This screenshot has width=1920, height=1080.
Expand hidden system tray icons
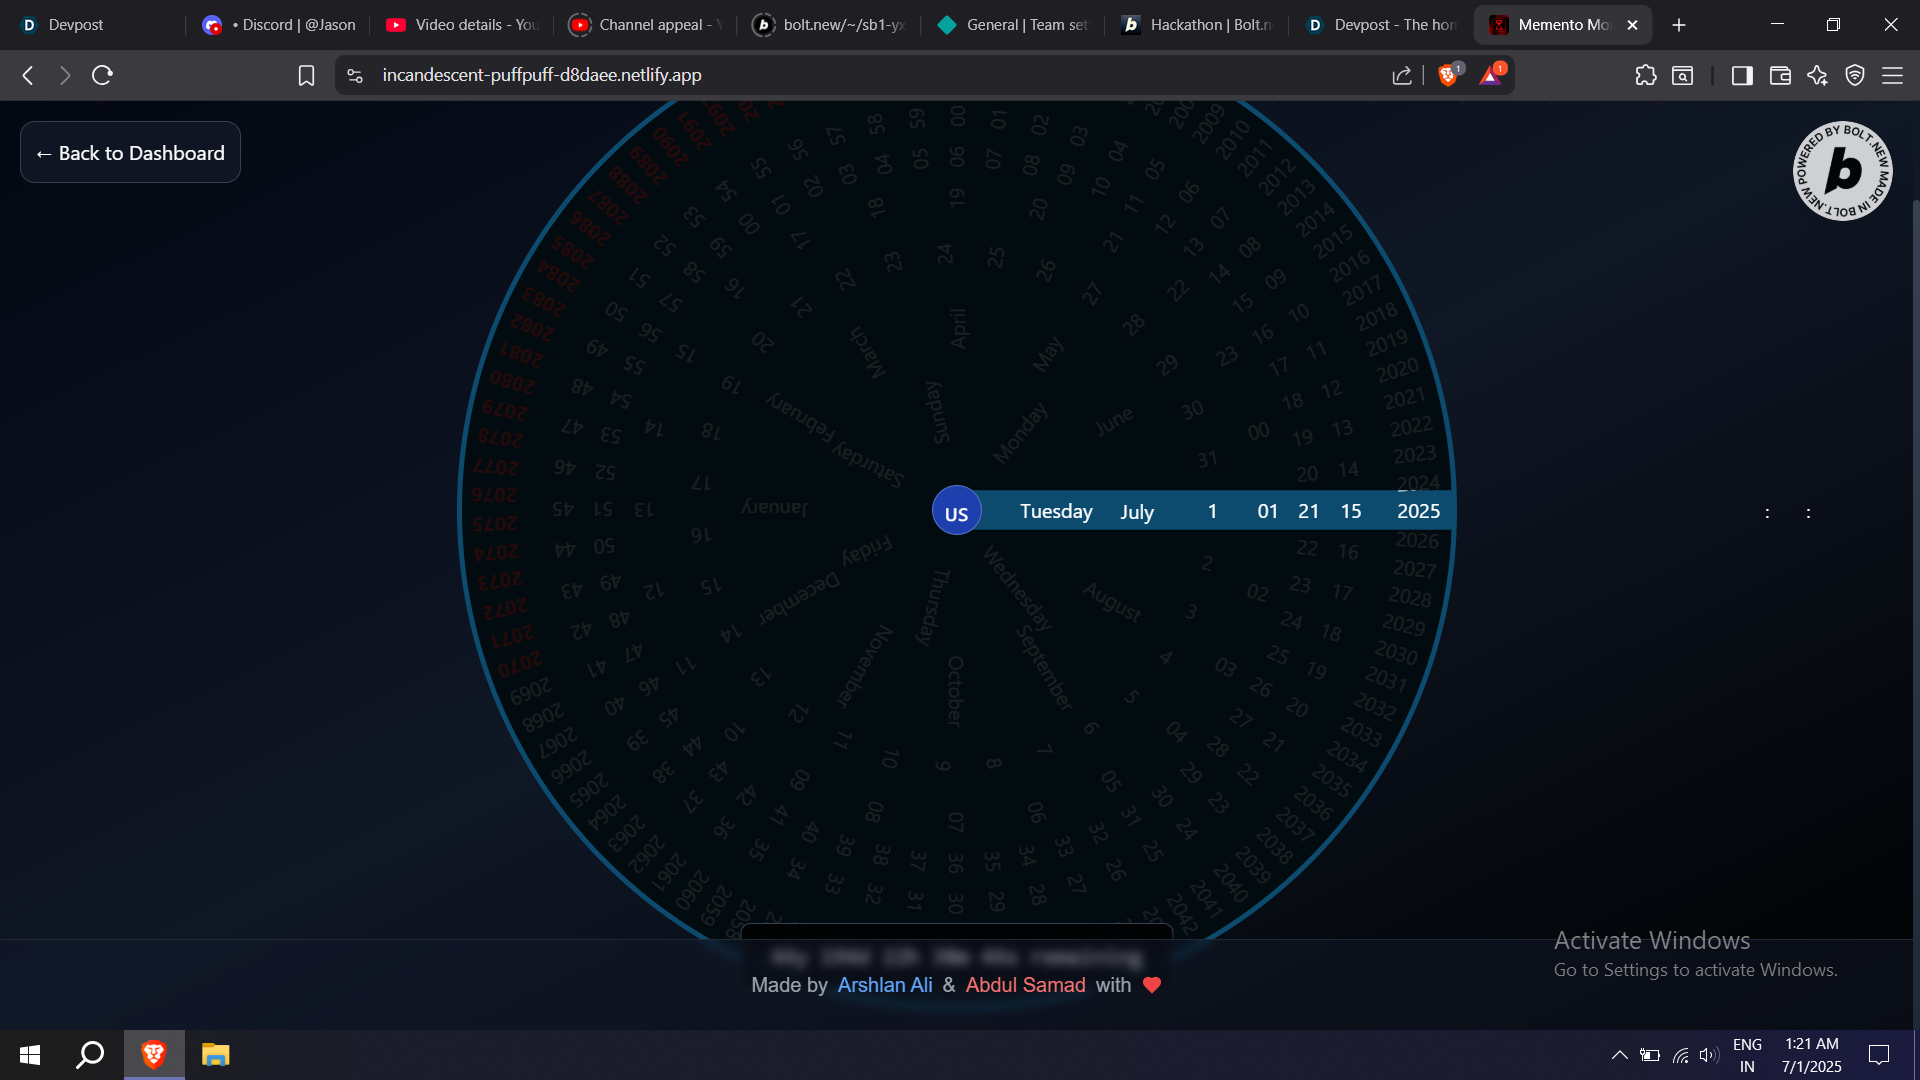(x=1619, y=1055)
